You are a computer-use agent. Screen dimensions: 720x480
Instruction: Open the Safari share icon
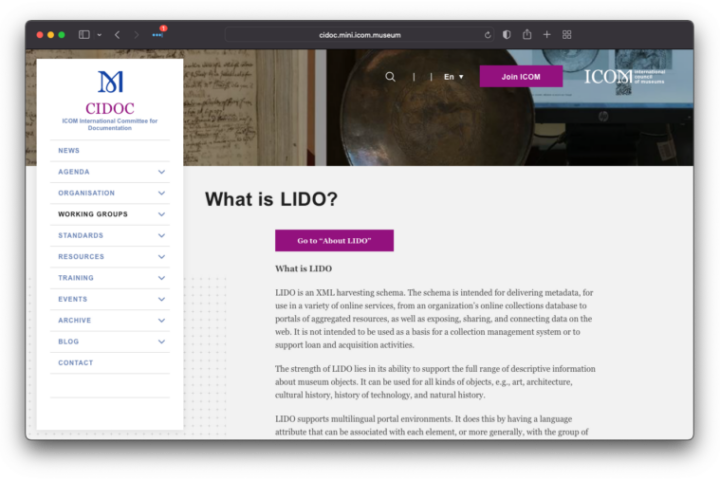pyautogui.click(x=527, y=35)
